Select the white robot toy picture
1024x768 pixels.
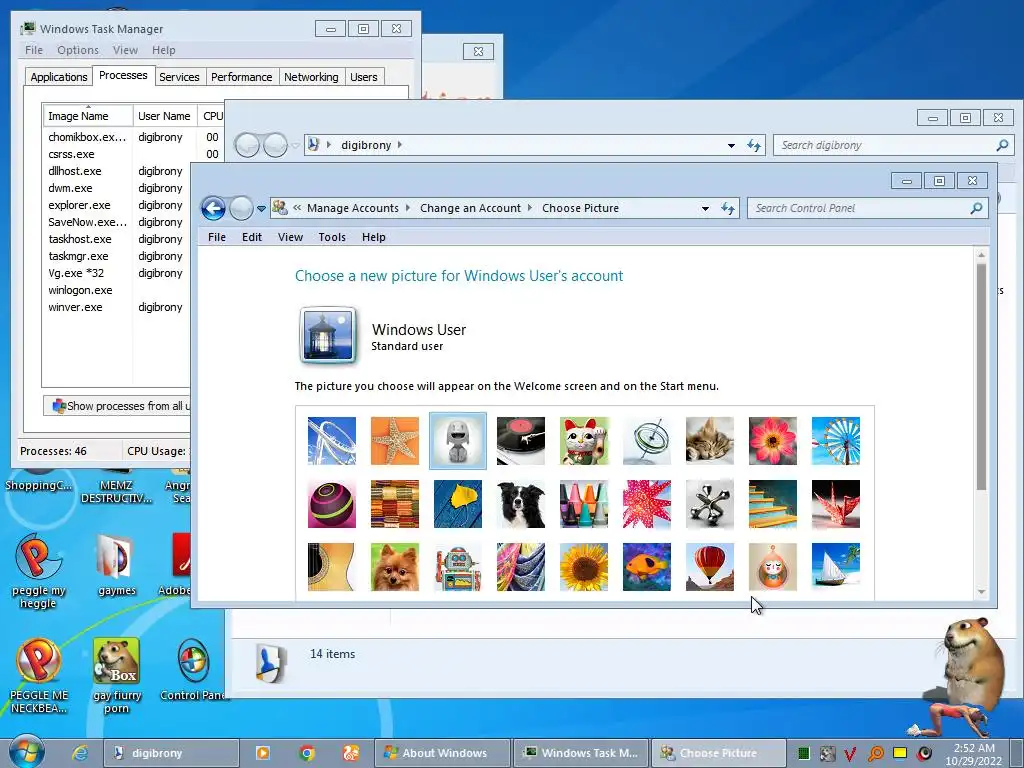point(458,441)
